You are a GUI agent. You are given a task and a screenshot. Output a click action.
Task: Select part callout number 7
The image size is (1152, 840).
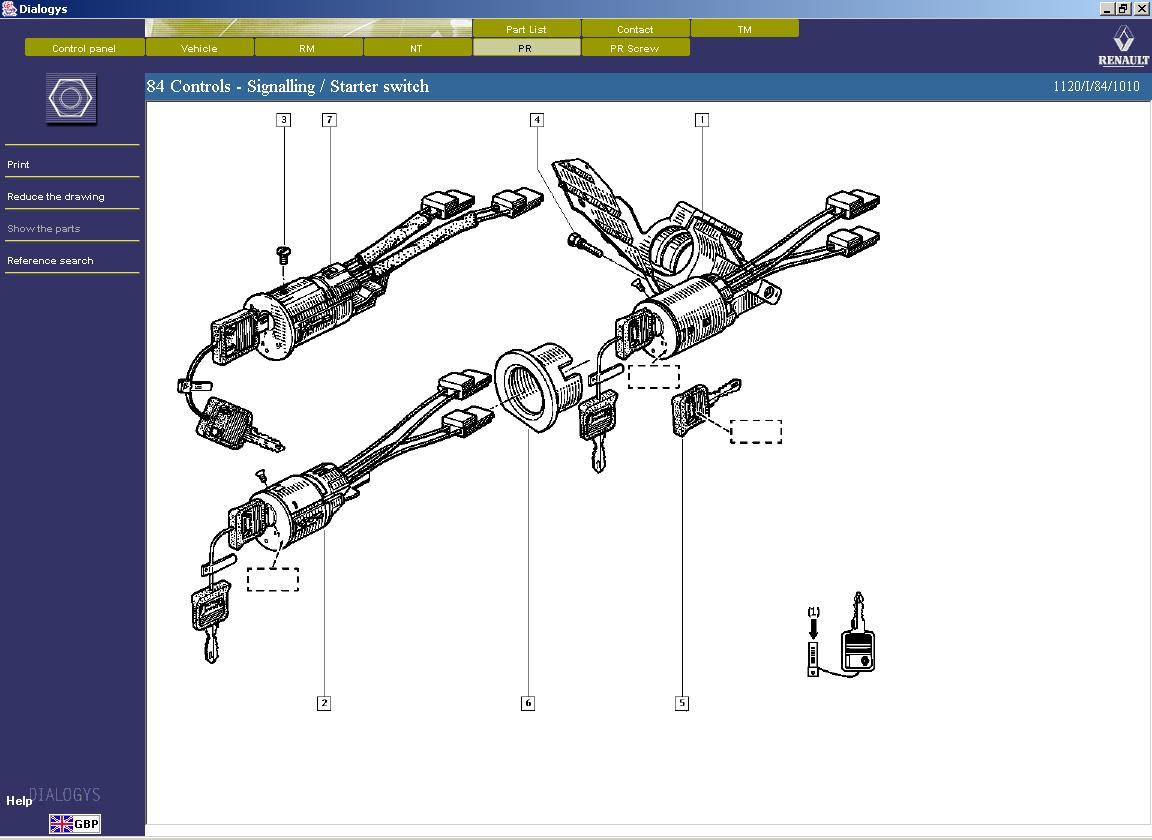[329, 120]
